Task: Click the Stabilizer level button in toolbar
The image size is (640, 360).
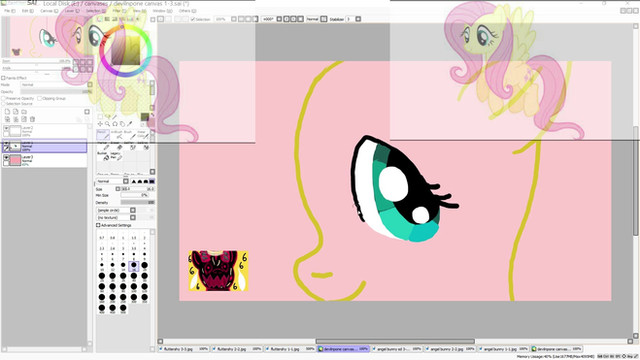Action: point(350,19)
